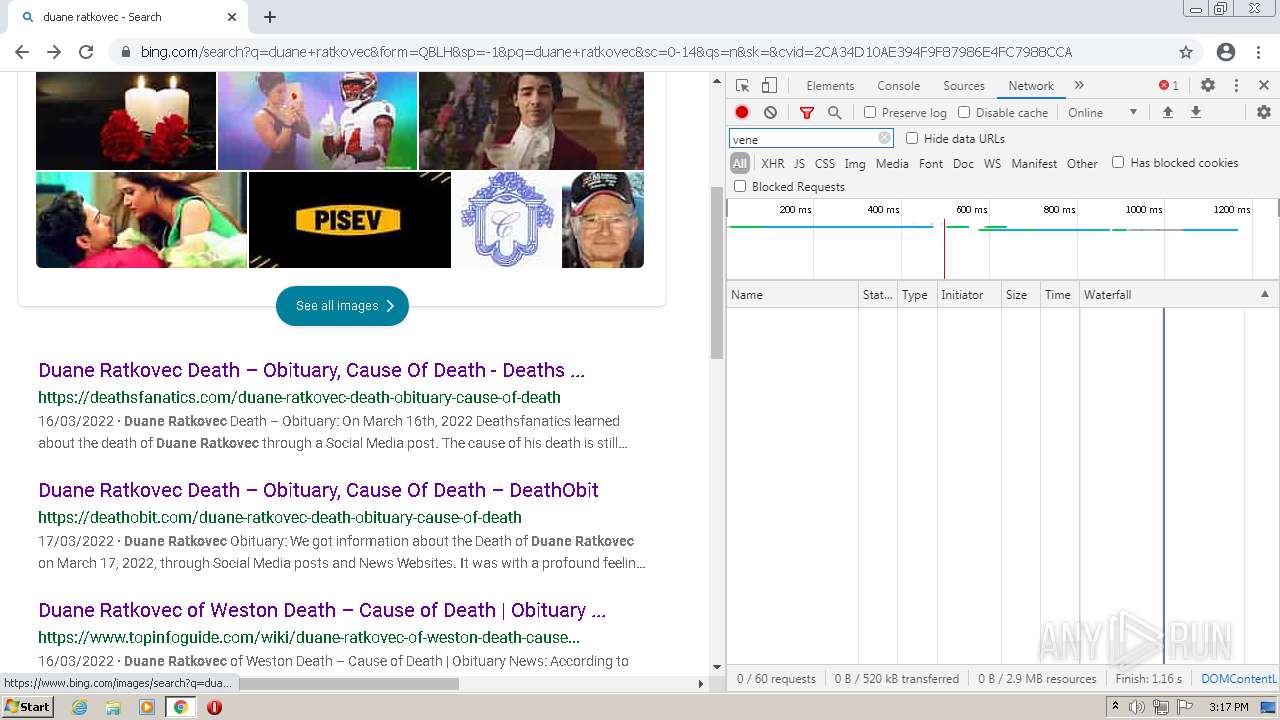Image resolution: width=1280 pixels, height=720 pixels.
Task: Export HAR with the download arrow
Action: click(1195, 113)
